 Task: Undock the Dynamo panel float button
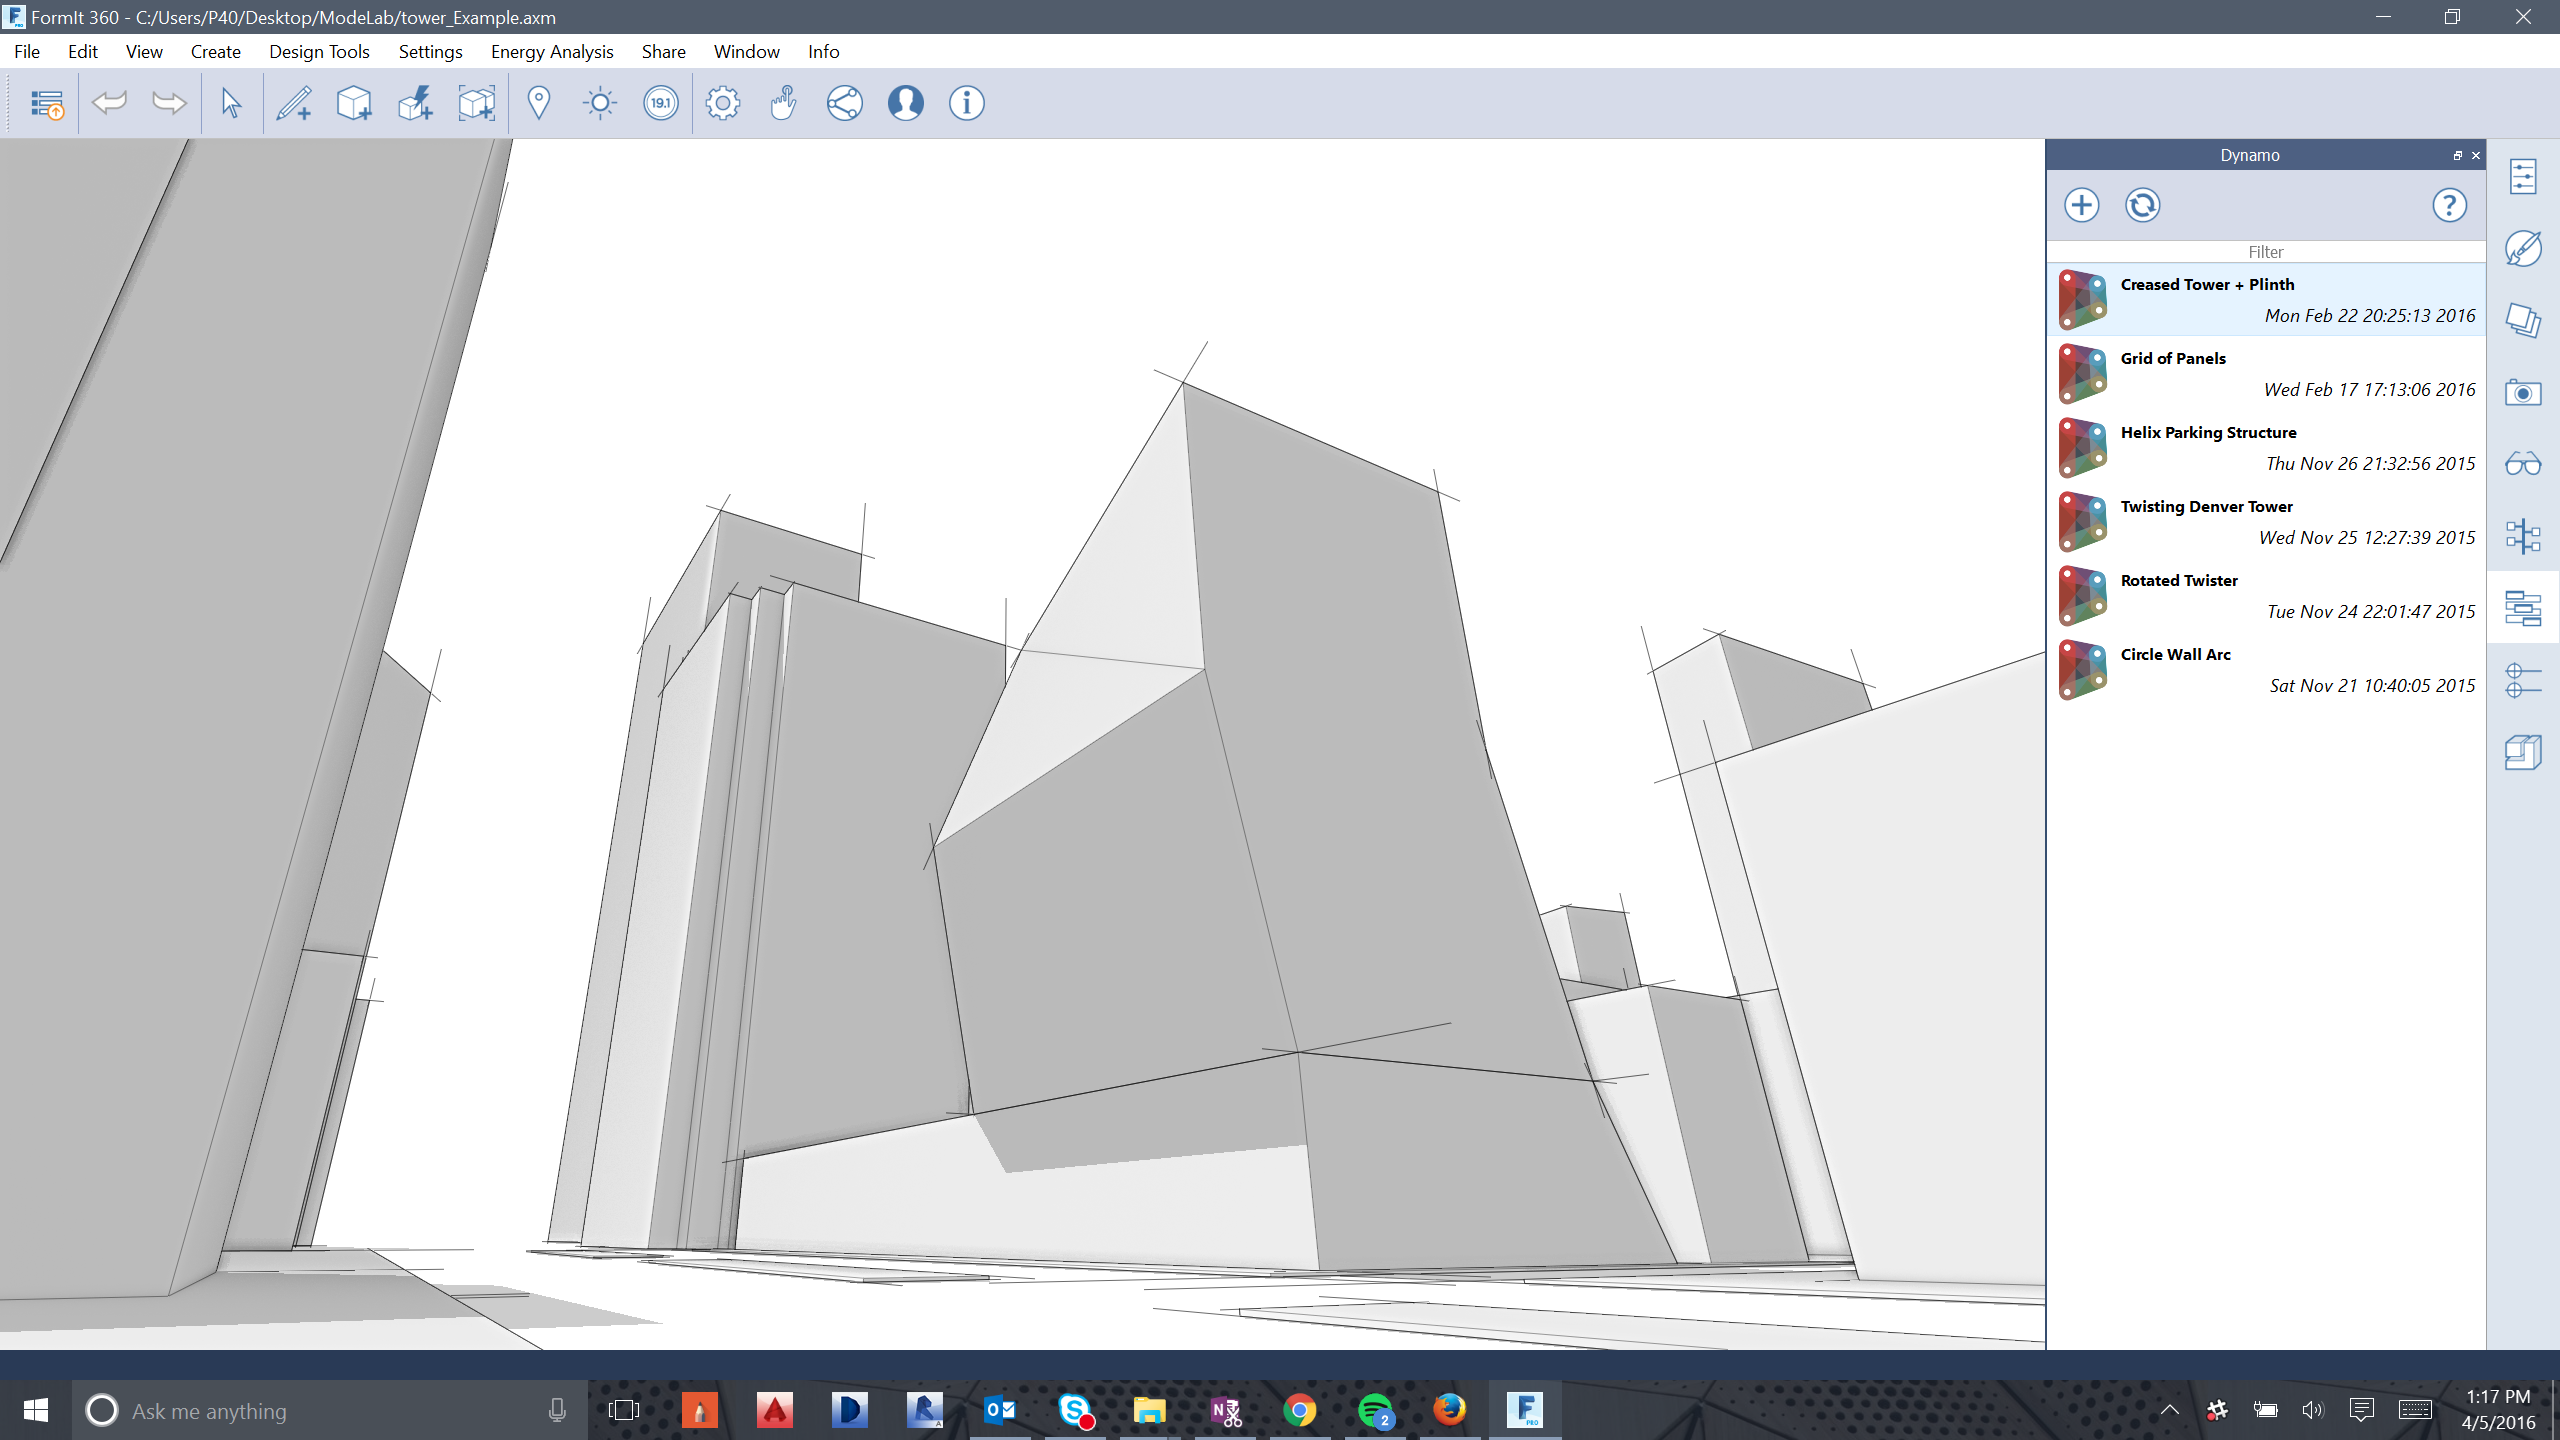tap(2457, 156)
